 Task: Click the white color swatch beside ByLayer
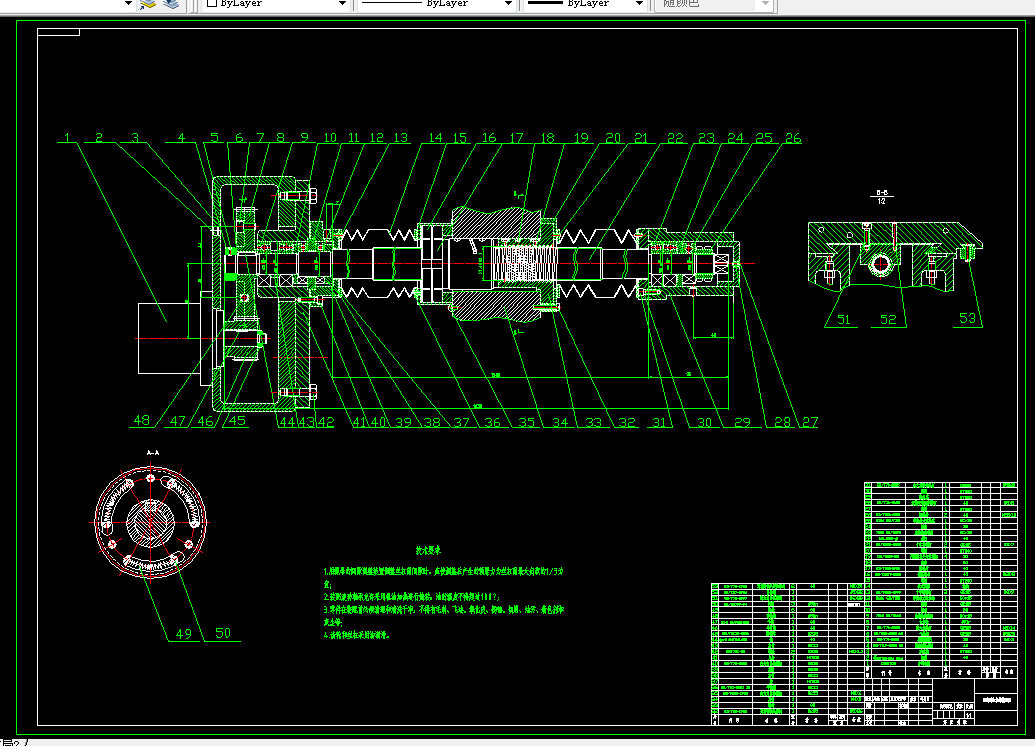[212, 3]
